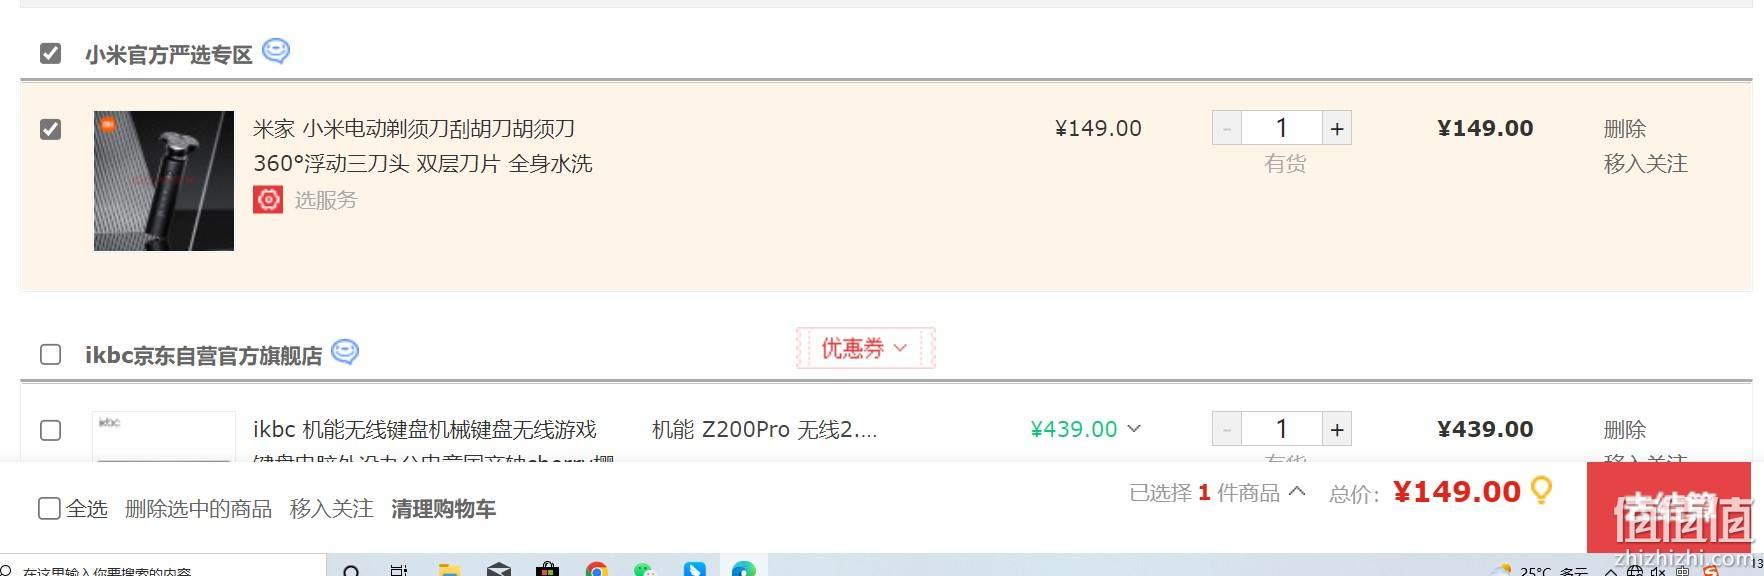Open chat icon beside 小米官方严选专区
This screenshot has width=1764, height=576.
tap(276, 51)
